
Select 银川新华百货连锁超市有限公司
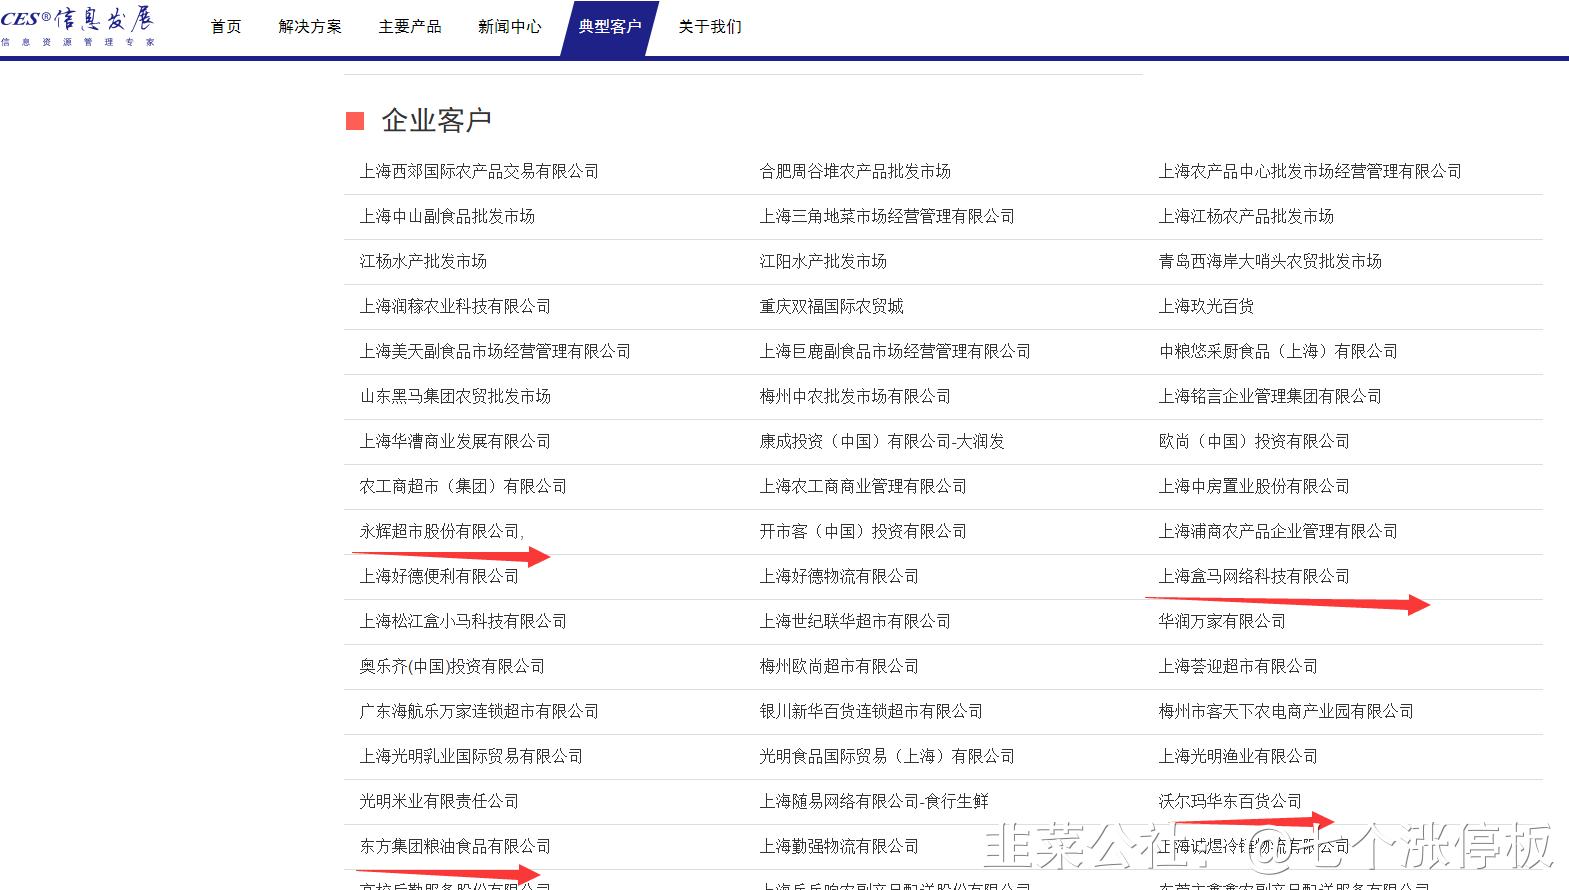pos(871,712)
